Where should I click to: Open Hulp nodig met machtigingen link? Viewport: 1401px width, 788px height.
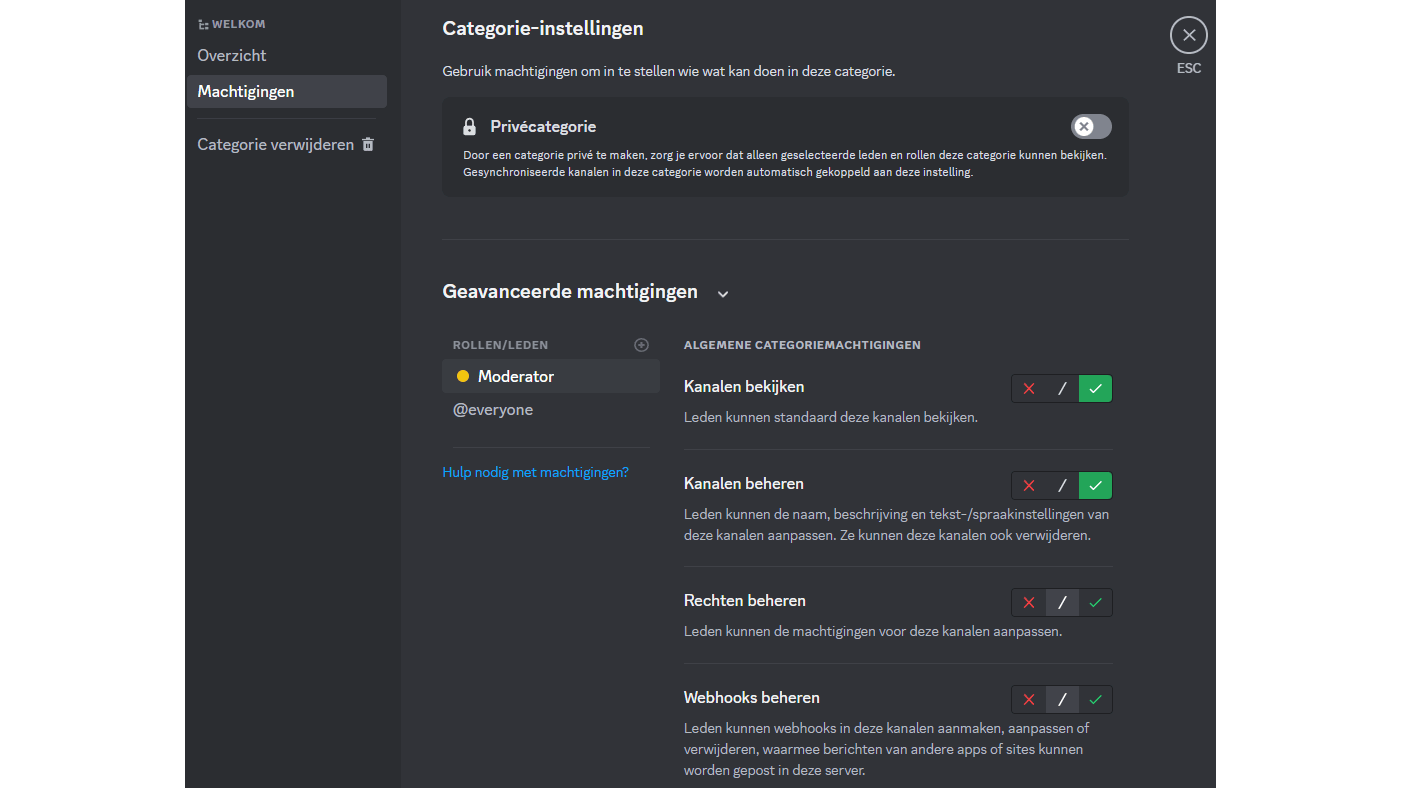pyautogui.click(x=535, y=472)
